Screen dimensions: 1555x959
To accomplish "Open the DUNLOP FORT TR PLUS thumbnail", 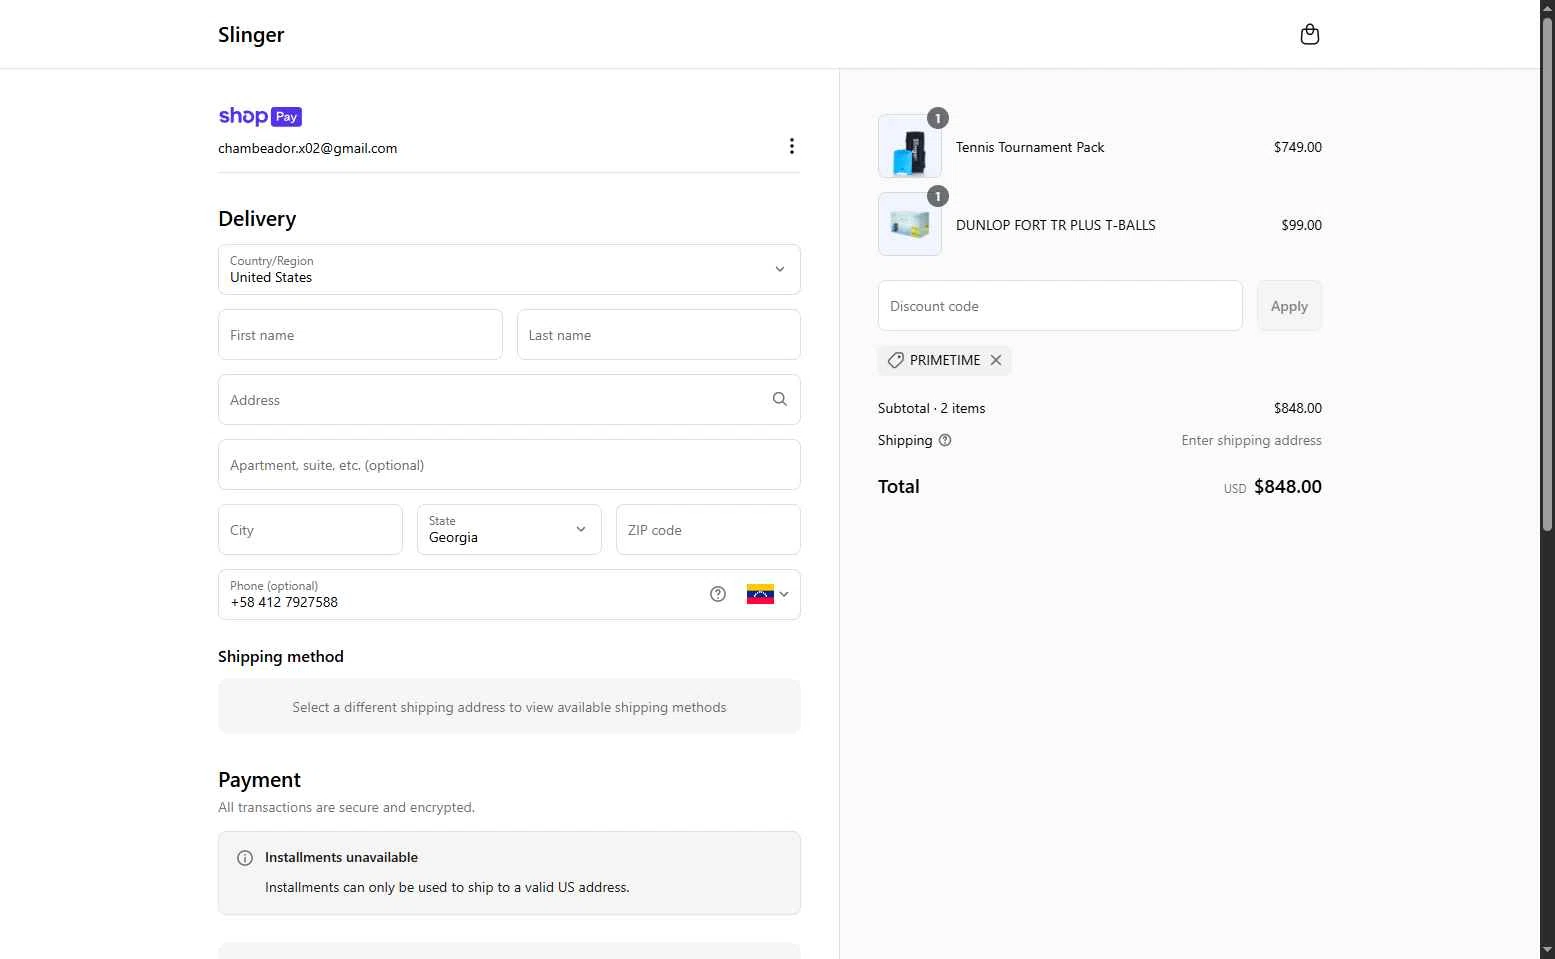I will [909, 224].
